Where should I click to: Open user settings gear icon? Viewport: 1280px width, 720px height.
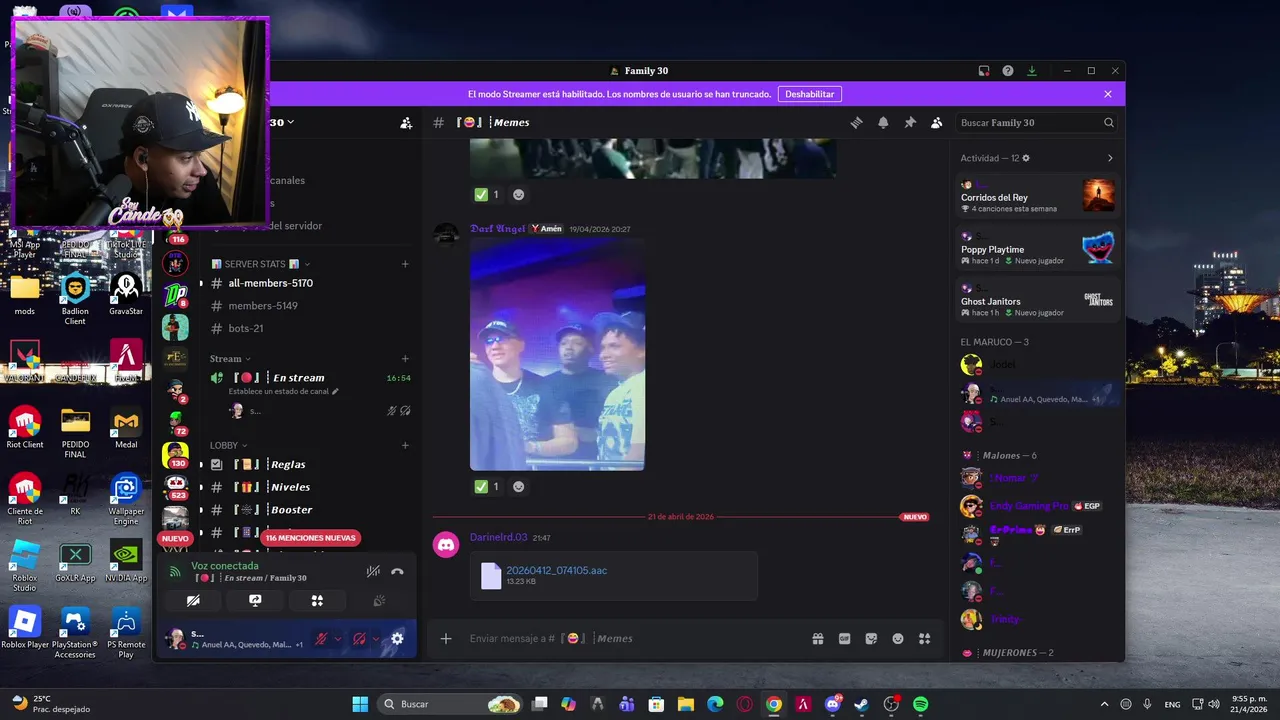point(397,639)
